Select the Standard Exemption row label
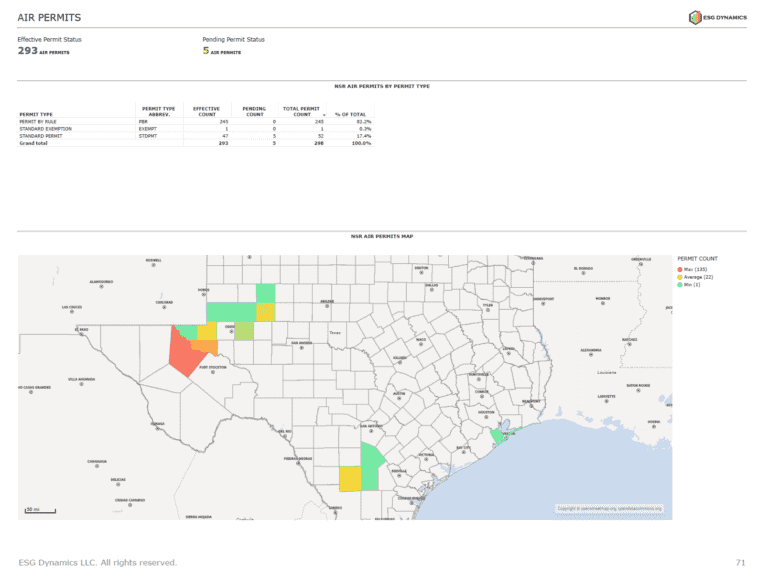 (x=46, y=129)
